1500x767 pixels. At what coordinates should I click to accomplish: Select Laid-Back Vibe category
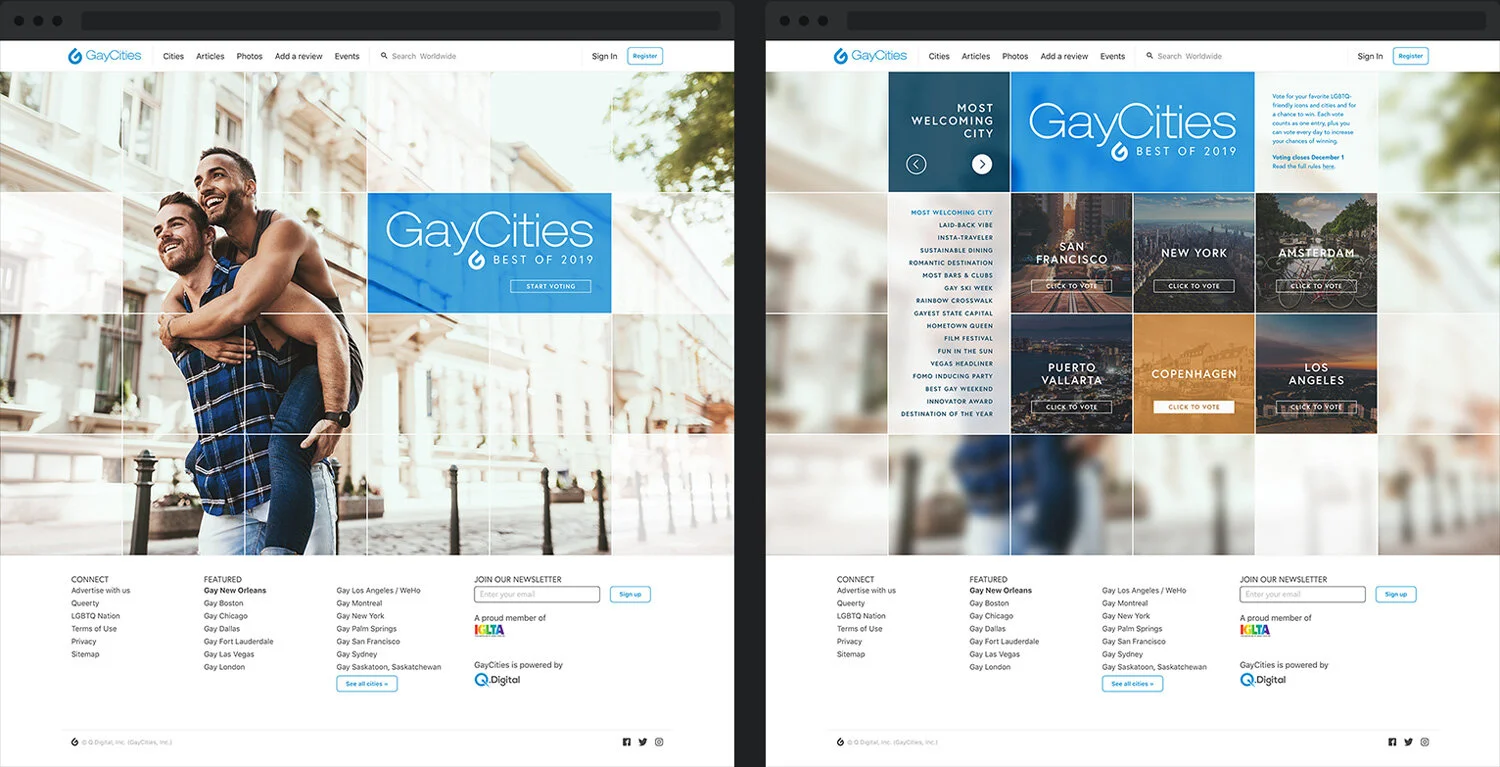coord(965,225)
